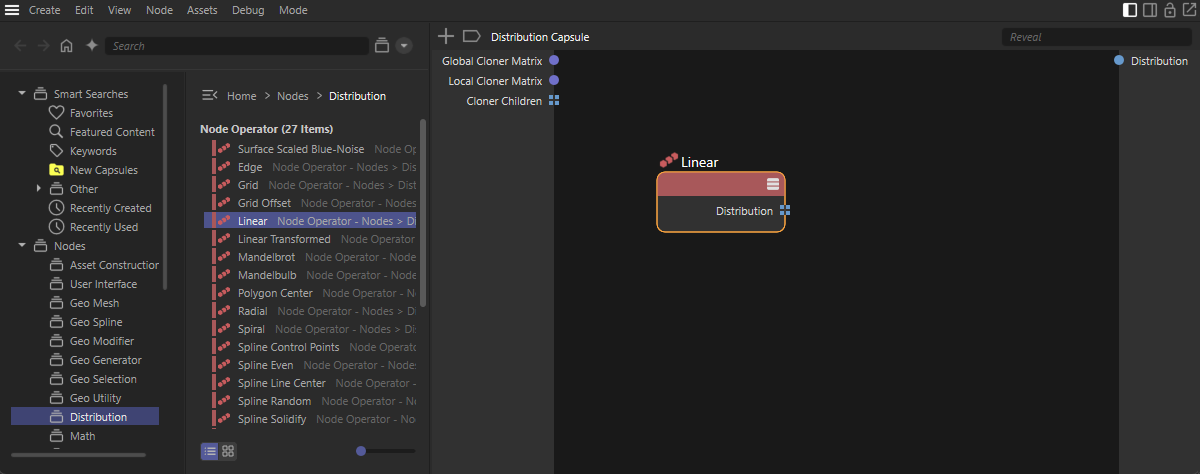Toggle the left side panel layout icon
This screenshot has height=474, width=1200.
click(x=1130, y=10)
